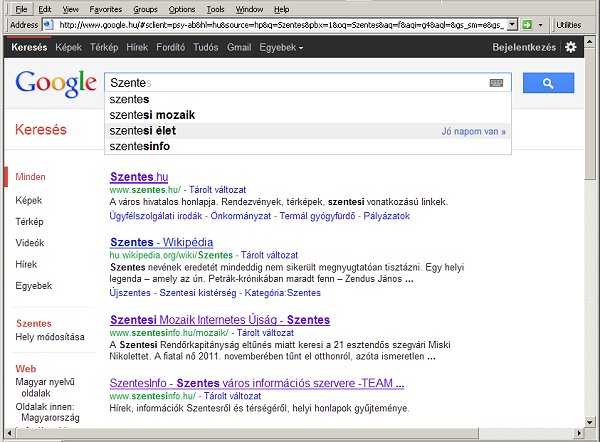This screenshot has height=442, width=600.
Task: Select Térkép in the black top bar
Action: click(x=104, y=47)
